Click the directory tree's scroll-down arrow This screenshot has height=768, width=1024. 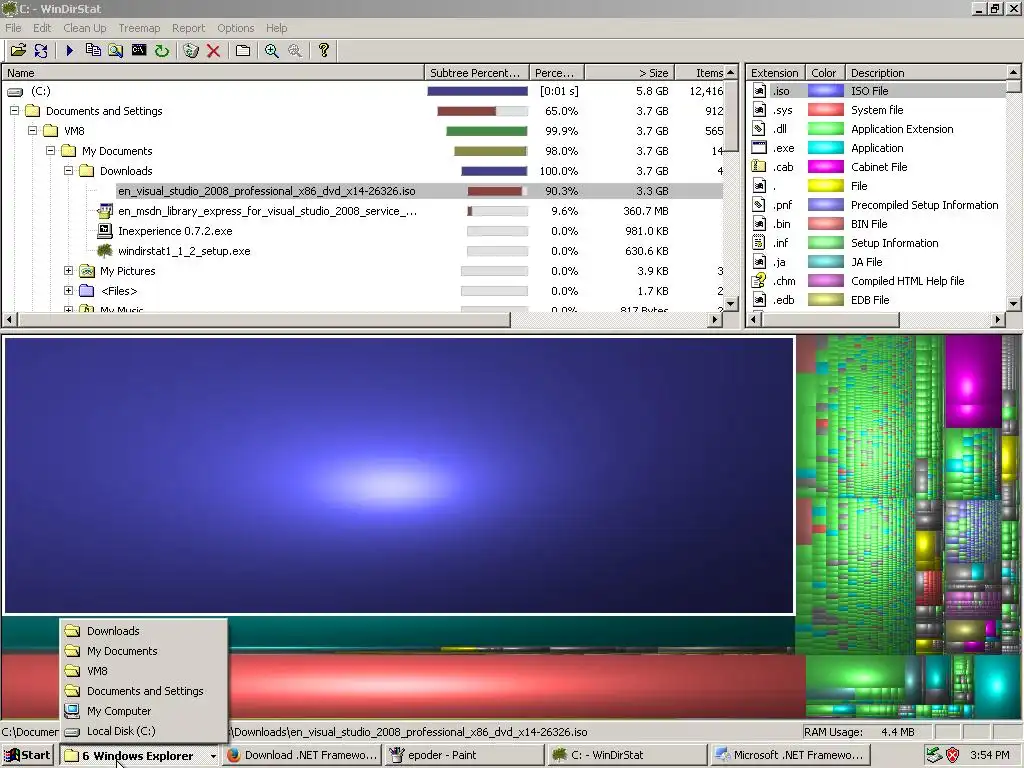point(731,304)
